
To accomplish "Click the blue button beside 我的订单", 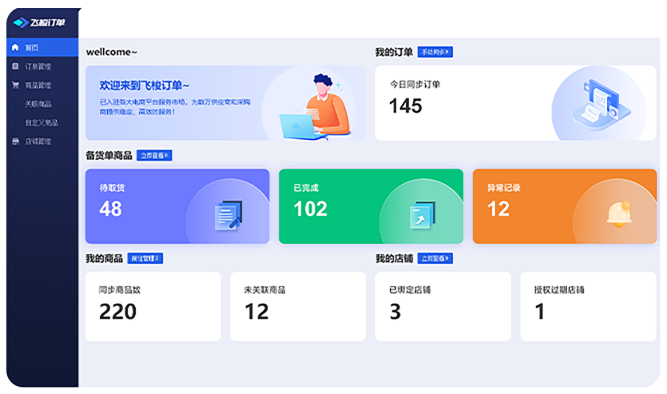I will (x=435, y=52).
